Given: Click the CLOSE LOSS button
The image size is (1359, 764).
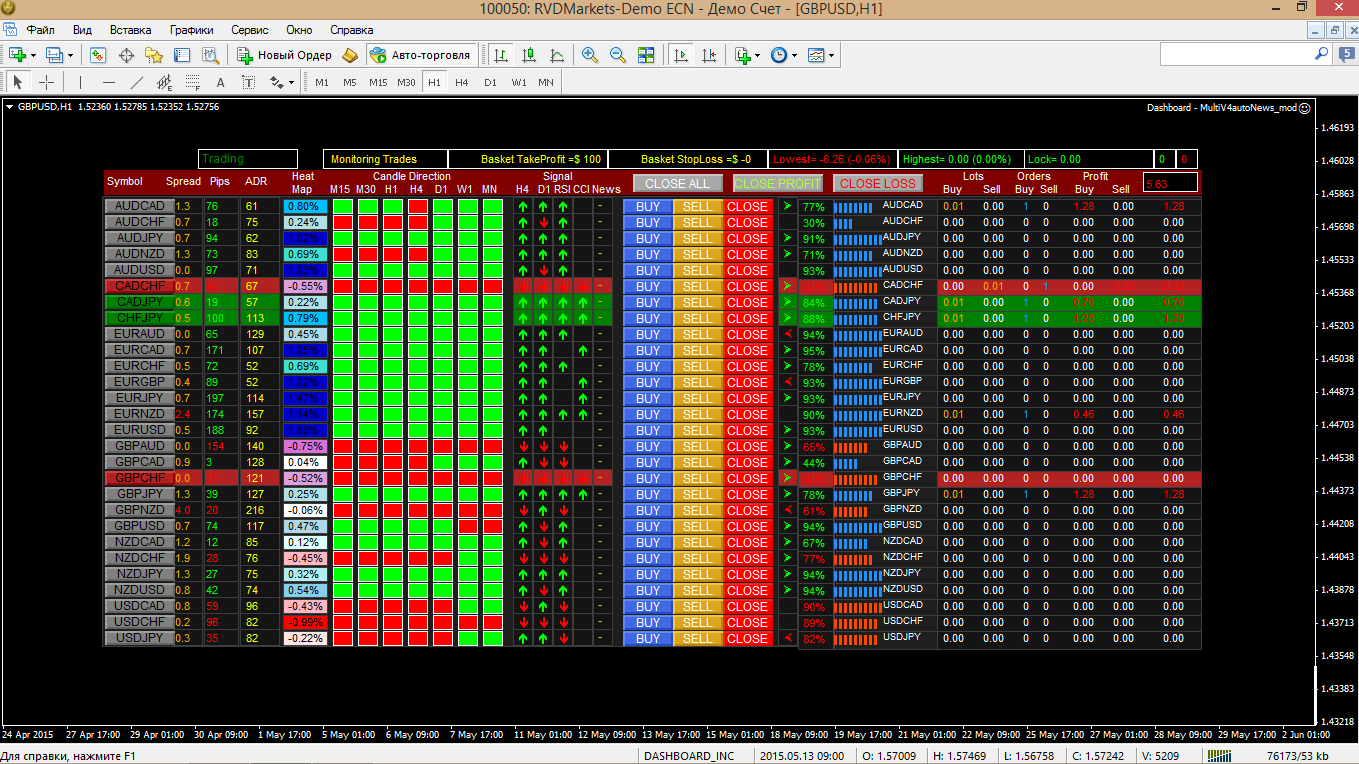Looking at the screenshot, I should [877, 183].
